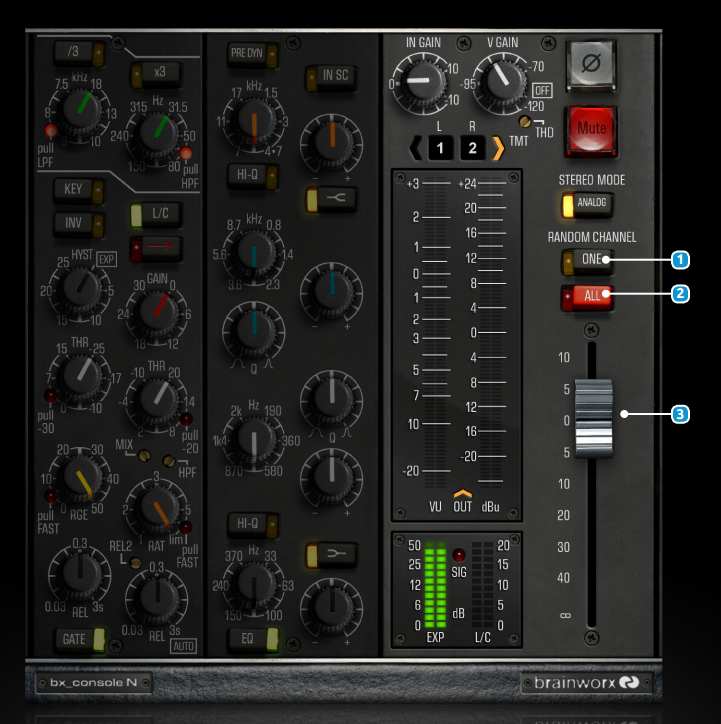Click the REL2 trim screw
The height and width of the screenshot is (724, 721).
click(136, 563)
